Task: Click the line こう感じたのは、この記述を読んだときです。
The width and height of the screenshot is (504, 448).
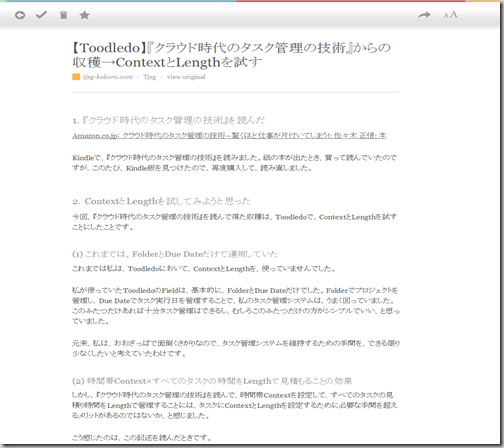Action: (x=142, y=437)
